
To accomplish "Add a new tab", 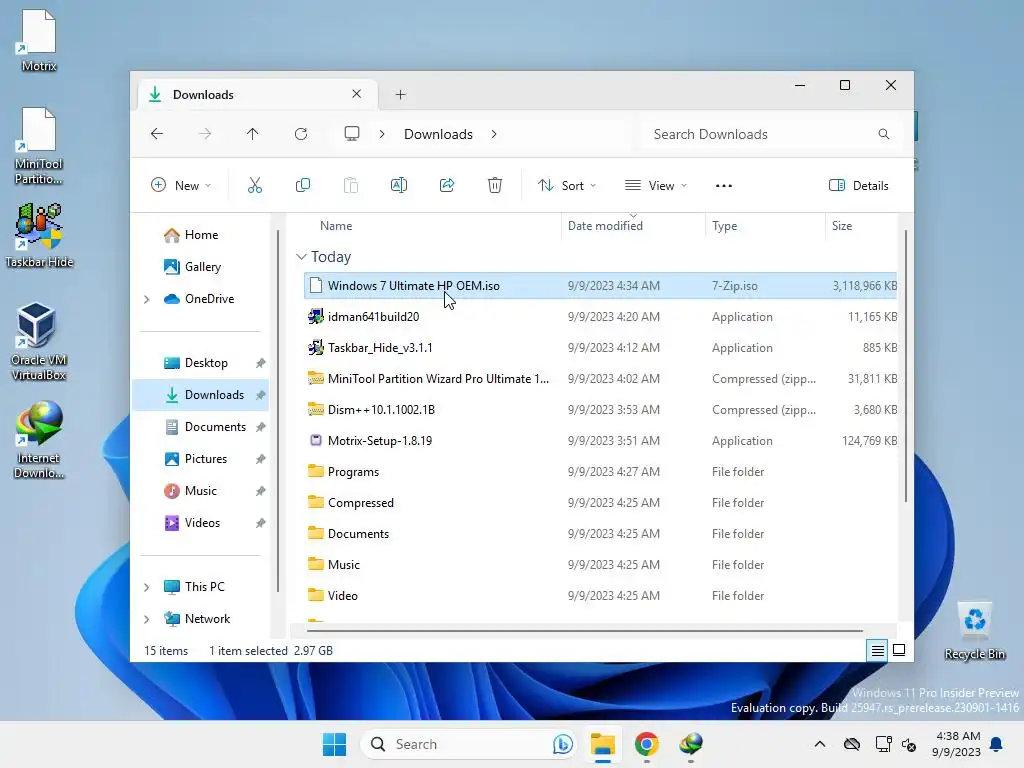I will [400, 95].
